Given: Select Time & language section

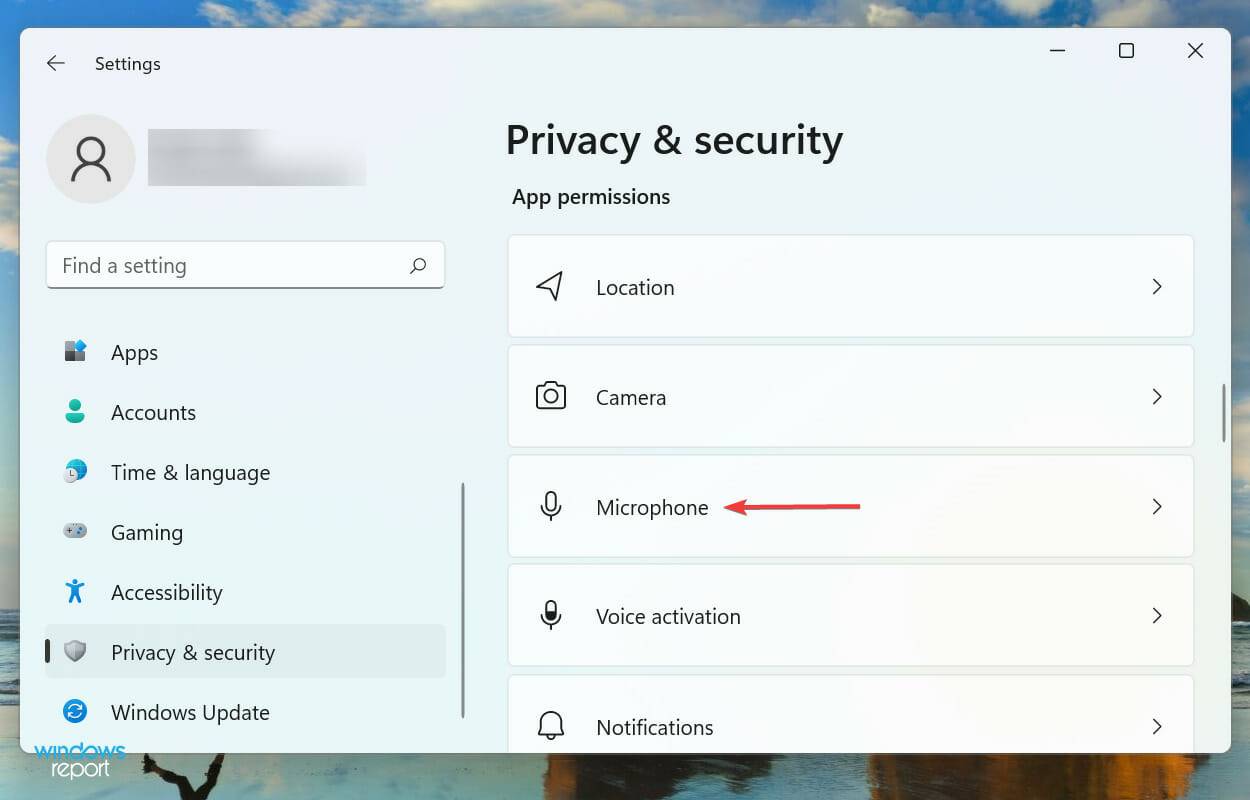Looking at the screenshot, I should [190, 473].
